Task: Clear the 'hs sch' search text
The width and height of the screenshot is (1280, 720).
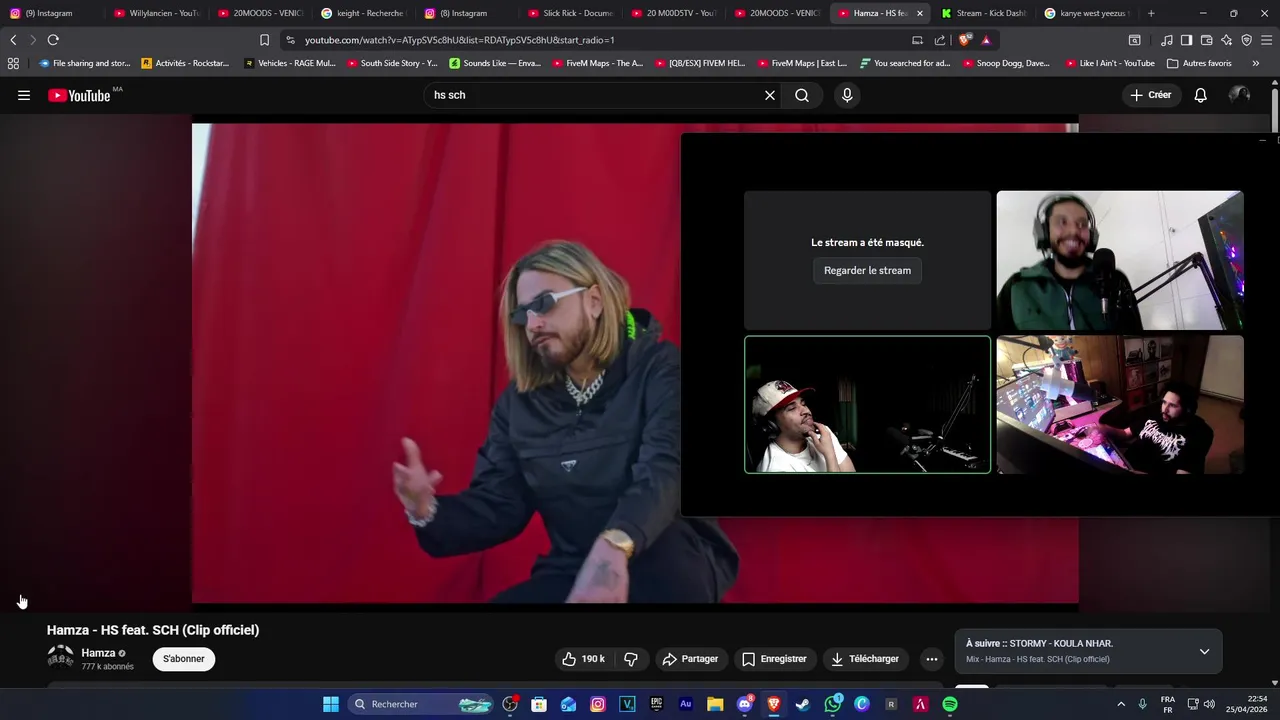Action: (x=770, y=95)
